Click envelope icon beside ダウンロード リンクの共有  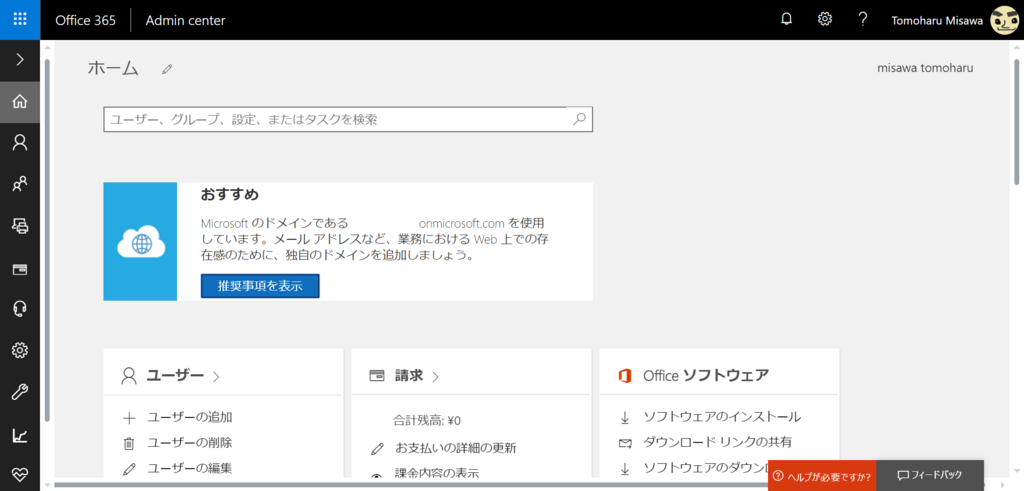click(625, 443)
